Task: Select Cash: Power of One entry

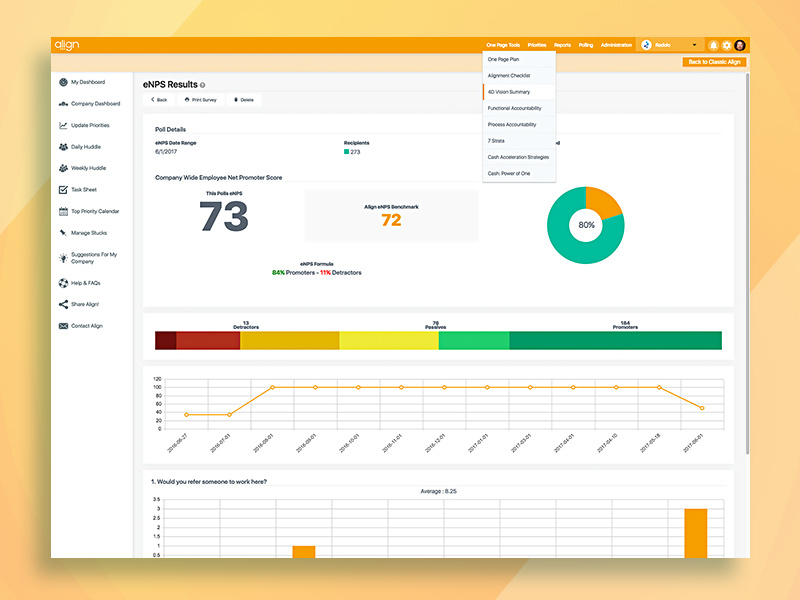Action: (519, 174)
